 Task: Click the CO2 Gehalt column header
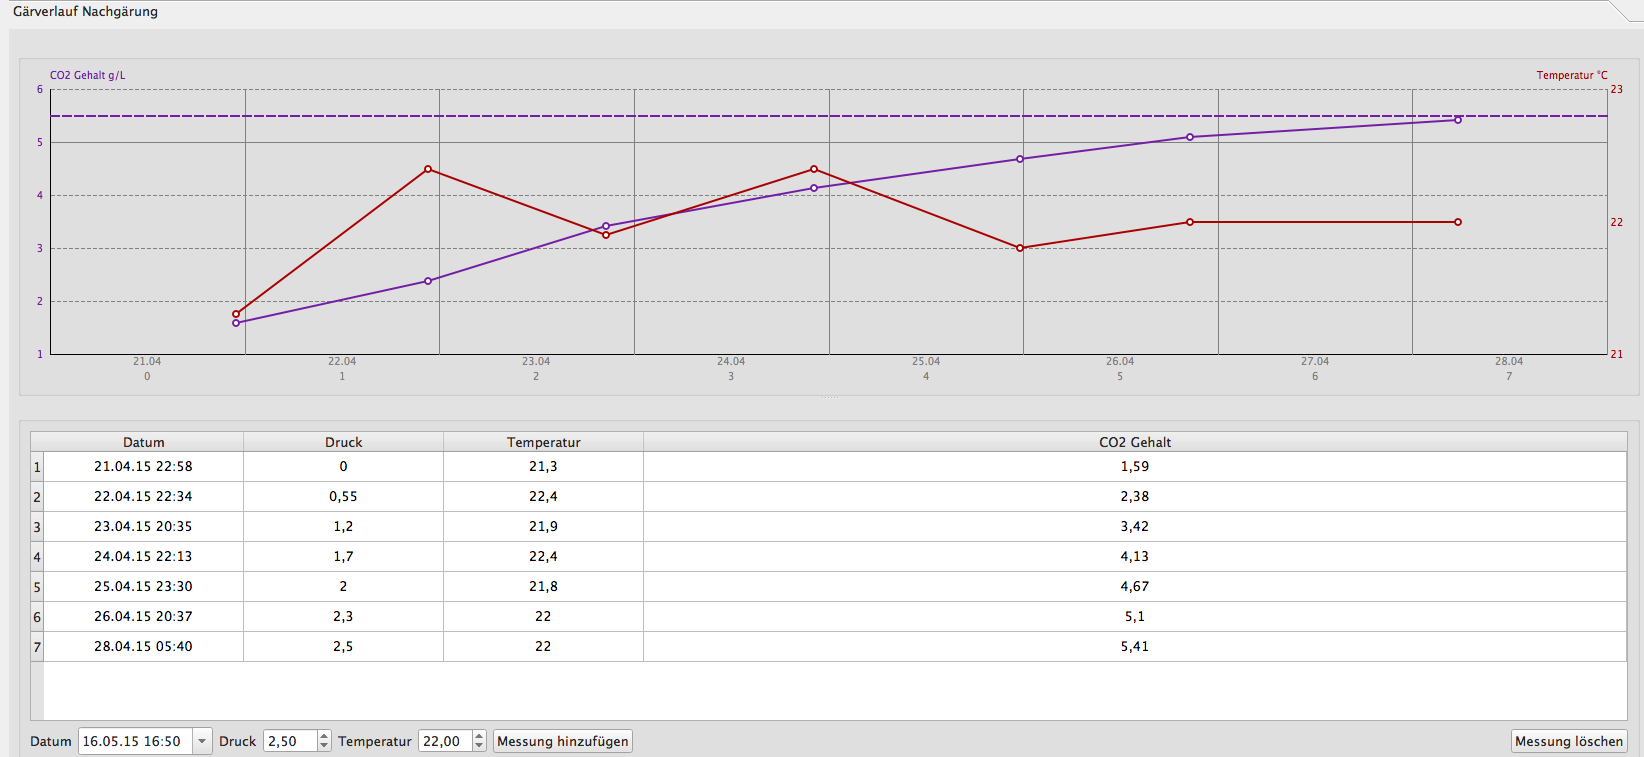tap(1134, 442)
